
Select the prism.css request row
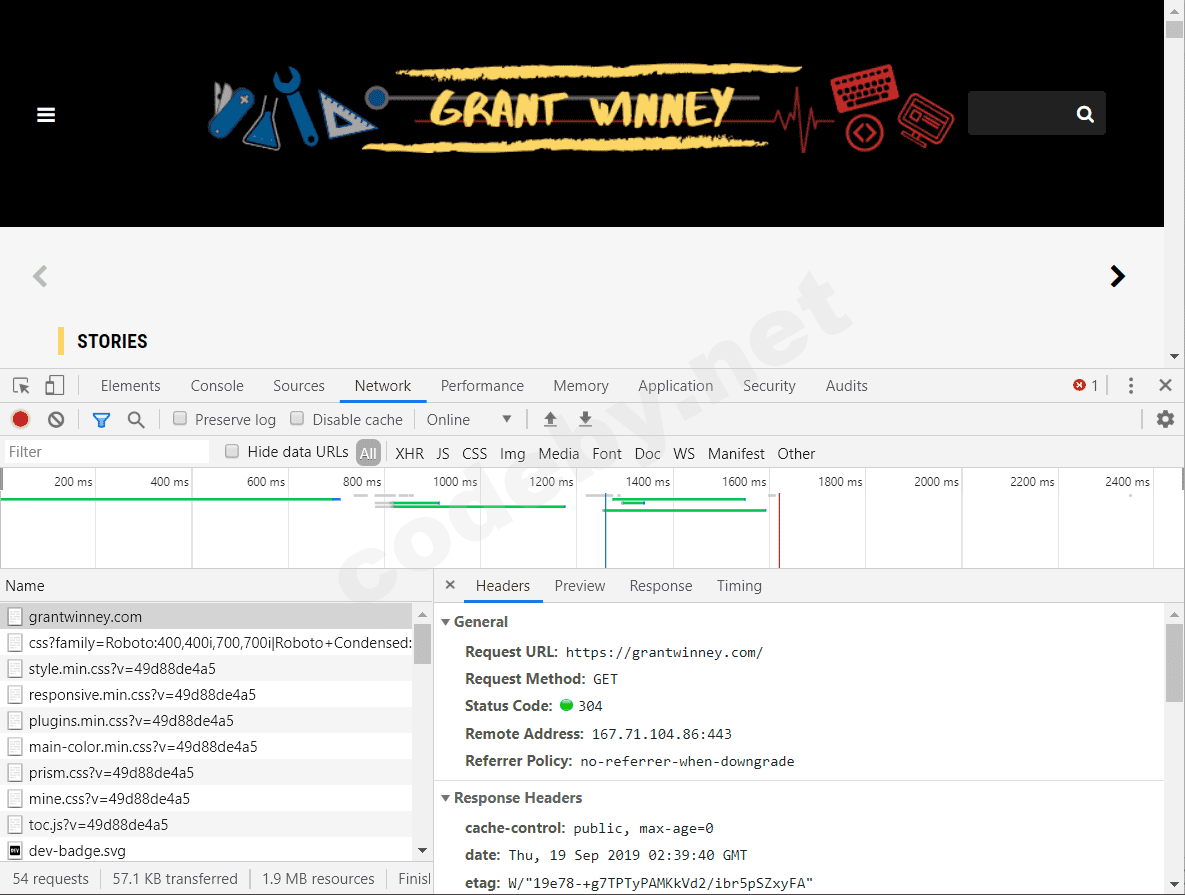206,773
